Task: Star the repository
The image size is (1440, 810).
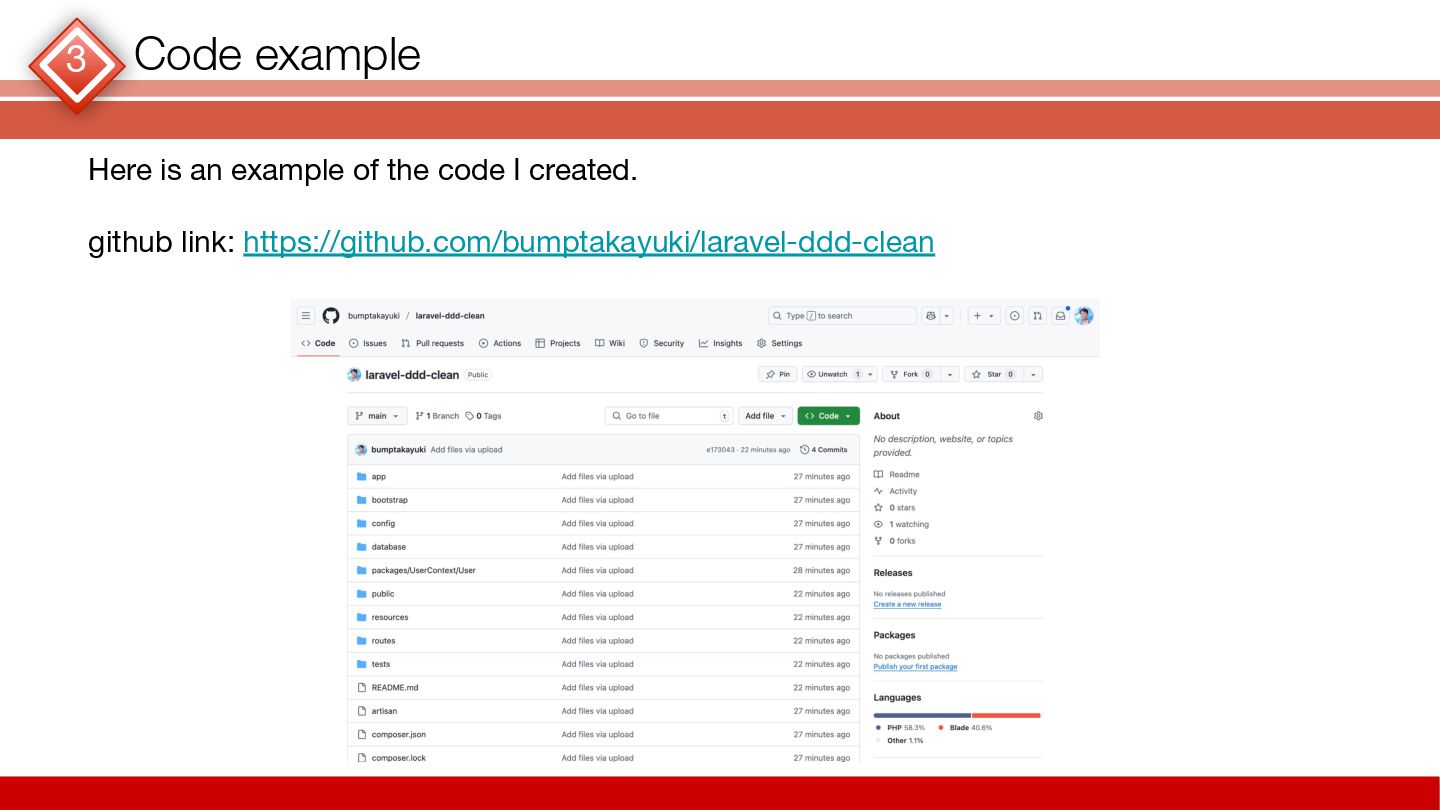Action: point(993,374)
